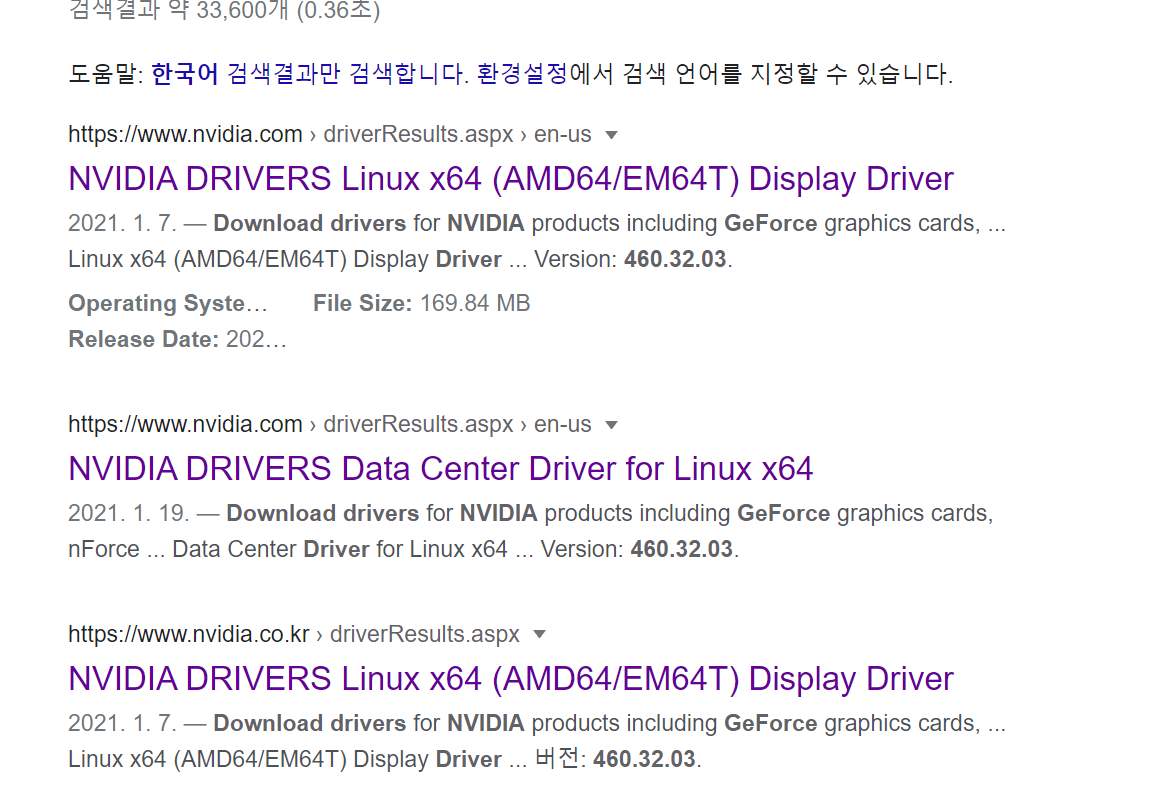The width and height of the screenshot is (1155, 811).
Task: Open first NVIDIA DRIVERS Linux x64 Display Driver result
Action: (510, 179)
